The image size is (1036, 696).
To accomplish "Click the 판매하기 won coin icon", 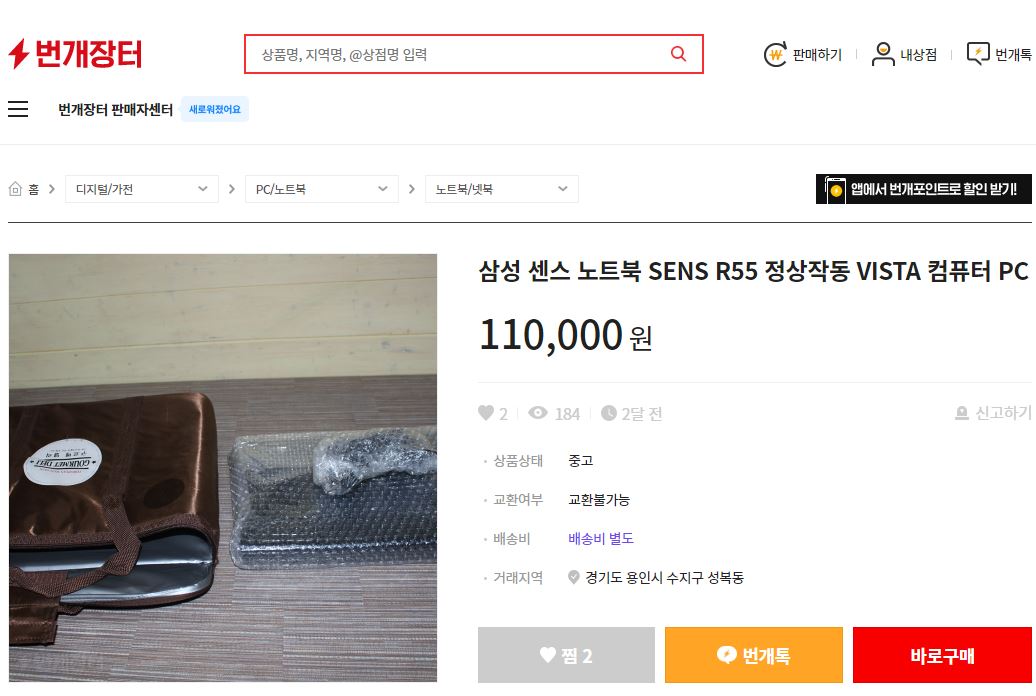I will [775, 55].
